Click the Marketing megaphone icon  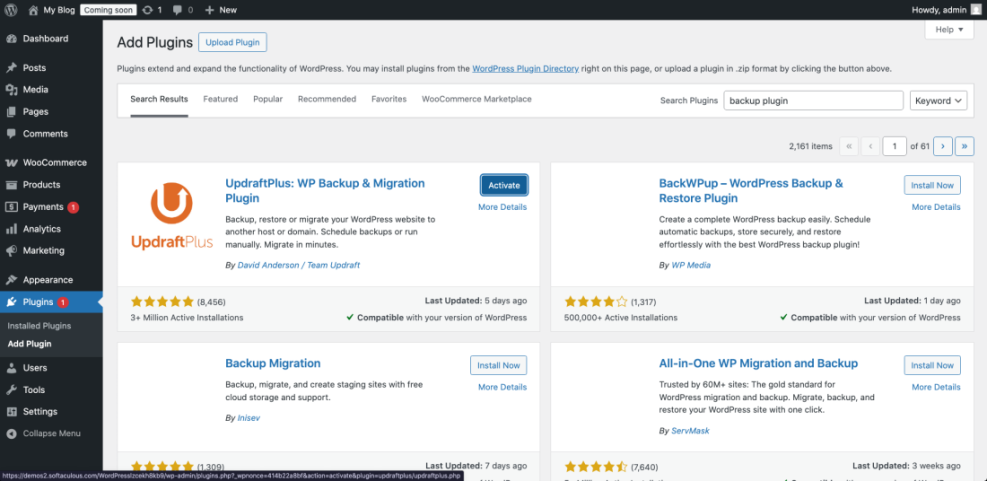[11, 251]
